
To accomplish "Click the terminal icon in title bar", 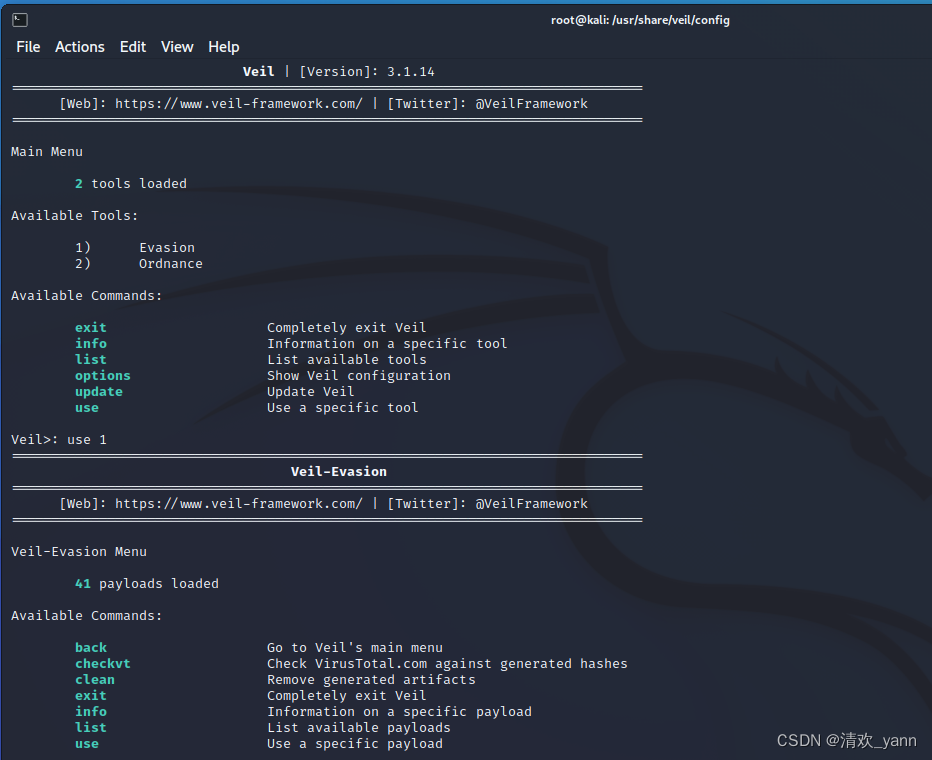I will pos(20,20).
